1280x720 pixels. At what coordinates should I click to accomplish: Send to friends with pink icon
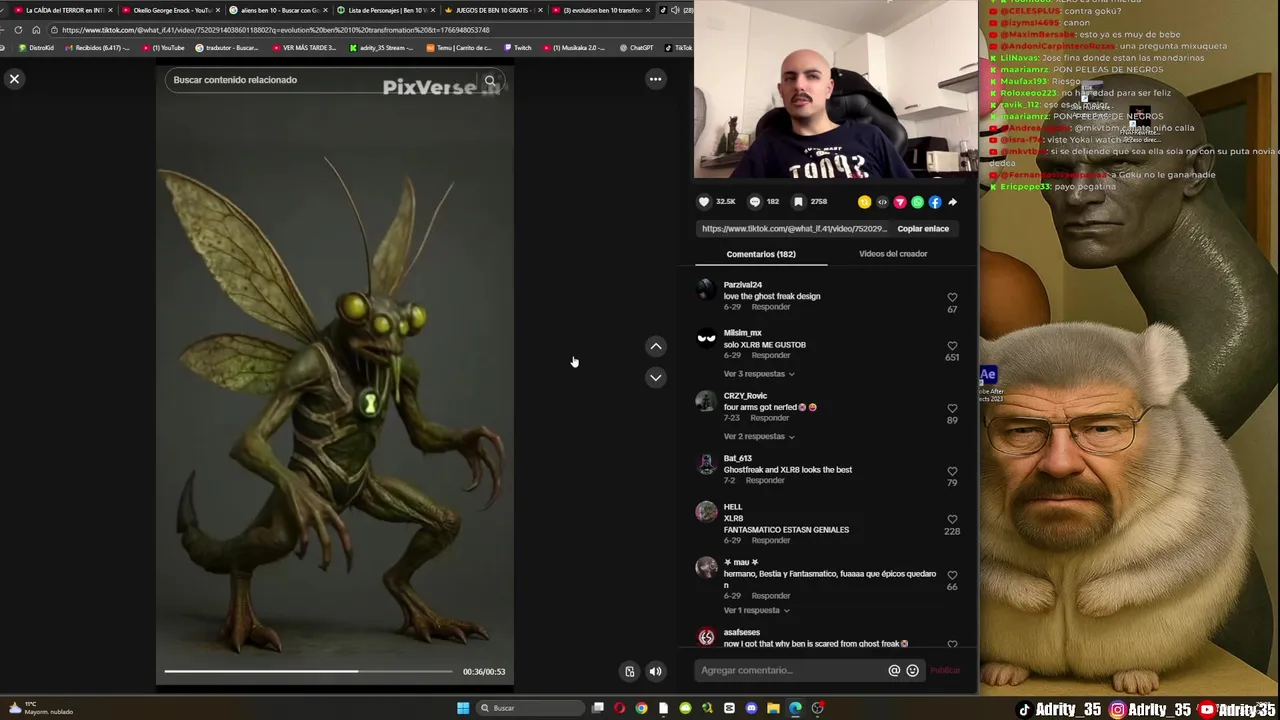tap(900, 202)
